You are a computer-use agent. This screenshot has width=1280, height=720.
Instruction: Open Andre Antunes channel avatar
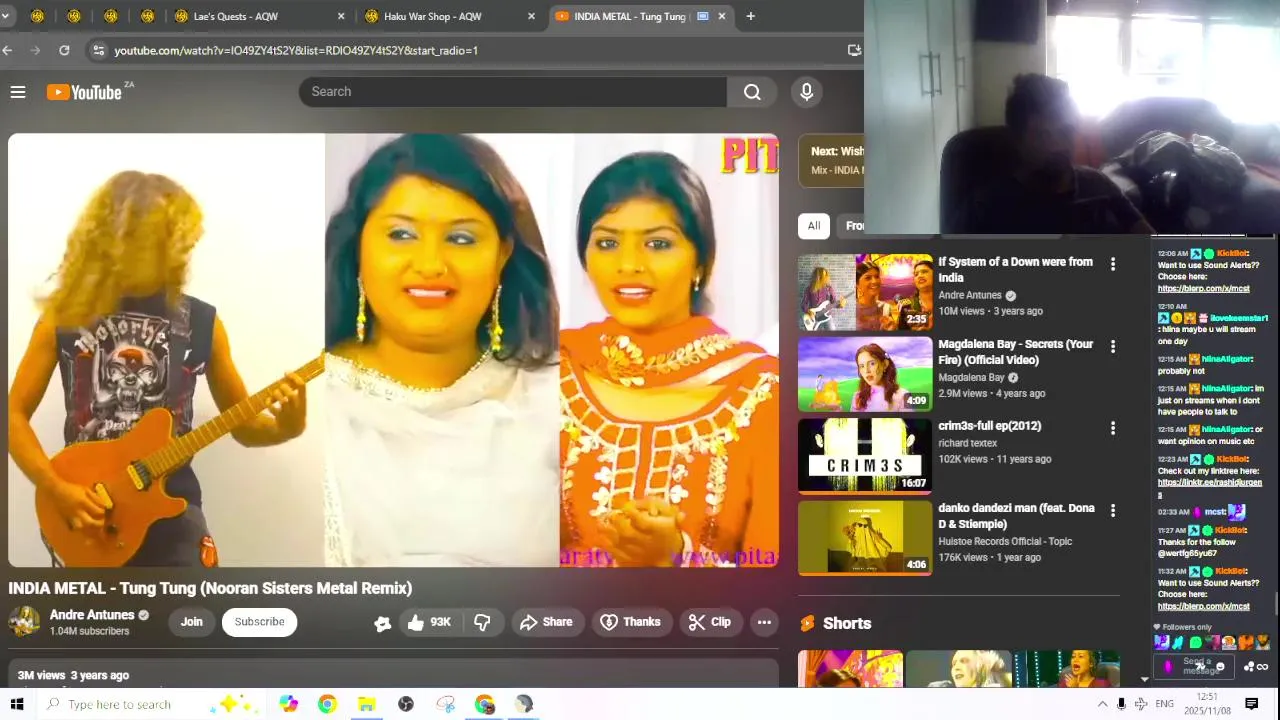pos(24,622)
